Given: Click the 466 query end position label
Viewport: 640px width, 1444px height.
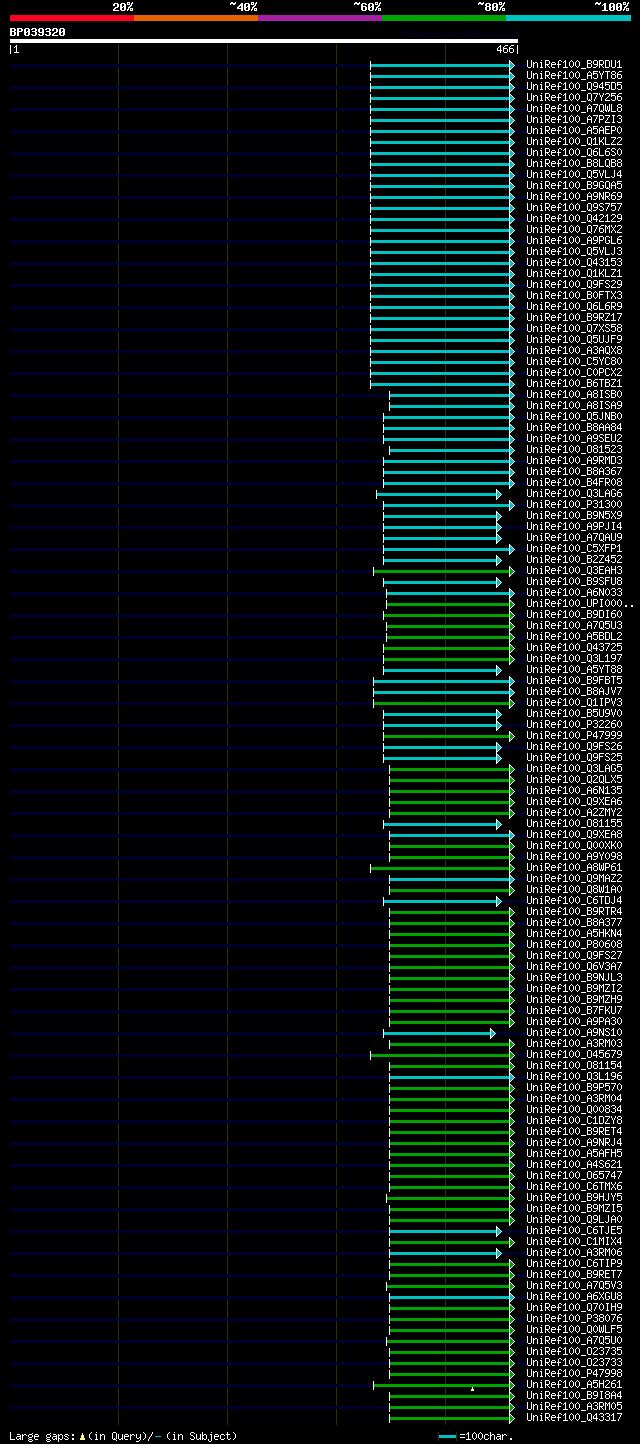Looking at the screenshot, I should click(x=505, y=49).
